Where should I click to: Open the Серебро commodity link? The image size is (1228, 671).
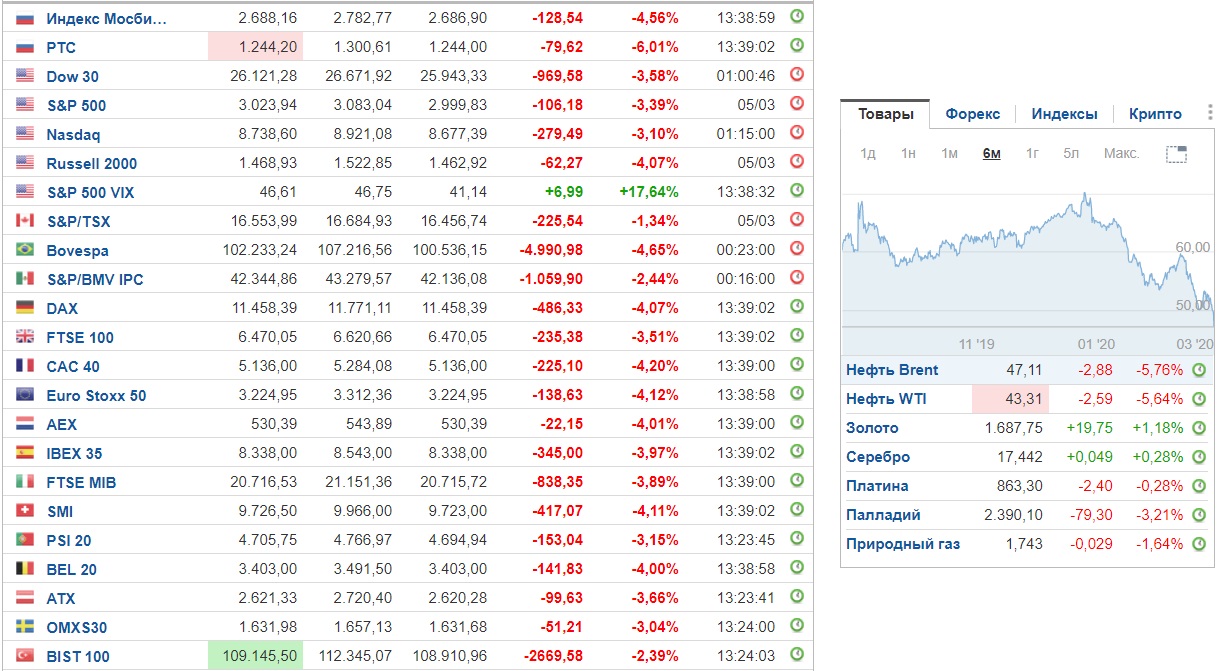coord(878,456)
